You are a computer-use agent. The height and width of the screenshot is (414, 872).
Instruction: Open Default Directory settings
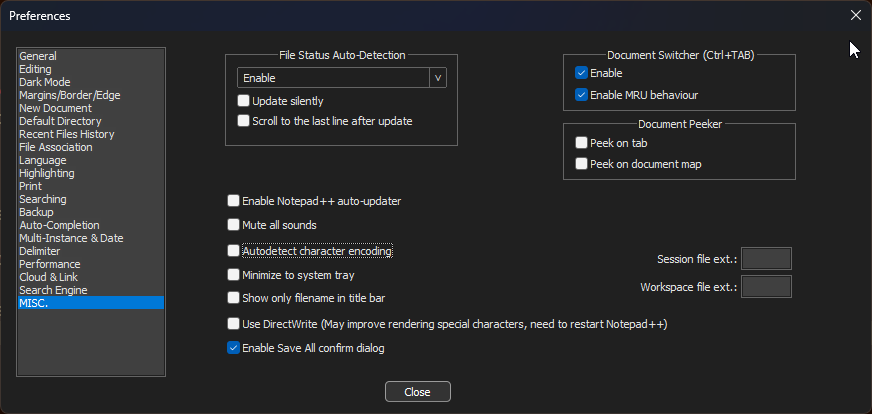click(91, 121)
